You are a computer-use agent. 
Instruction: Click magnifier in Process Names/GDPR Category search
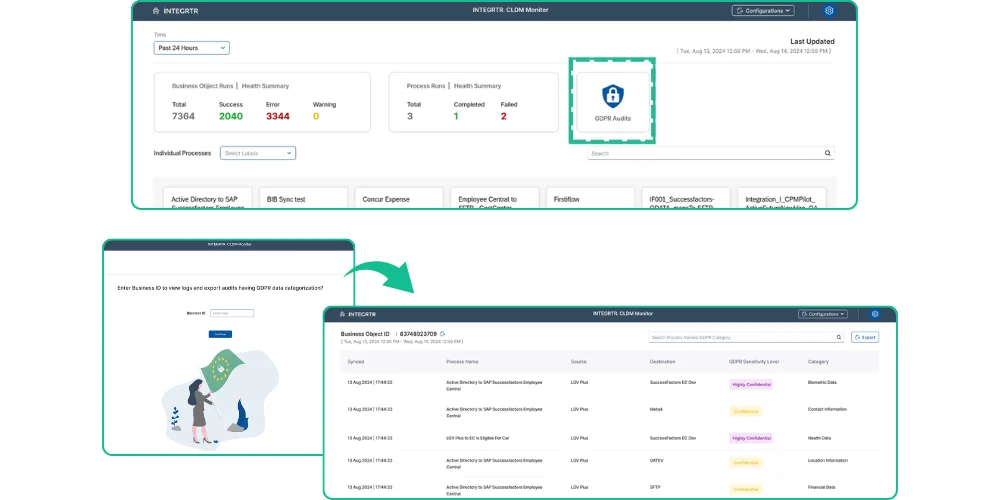[839, 337]
